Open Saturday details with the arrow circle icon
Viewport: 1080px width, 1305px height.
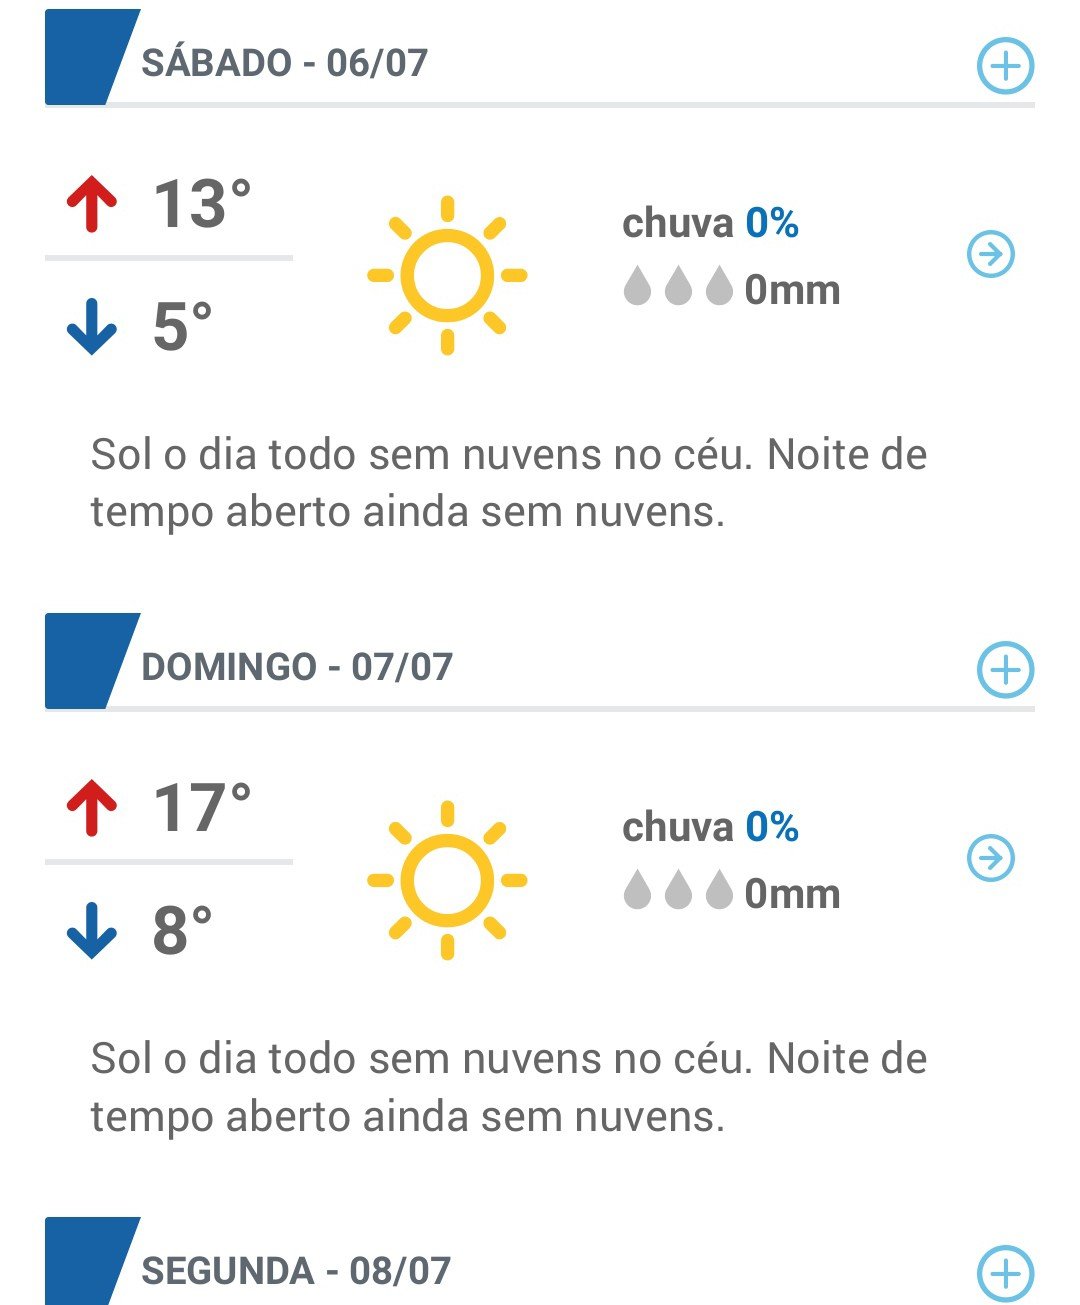coord(991,254)
